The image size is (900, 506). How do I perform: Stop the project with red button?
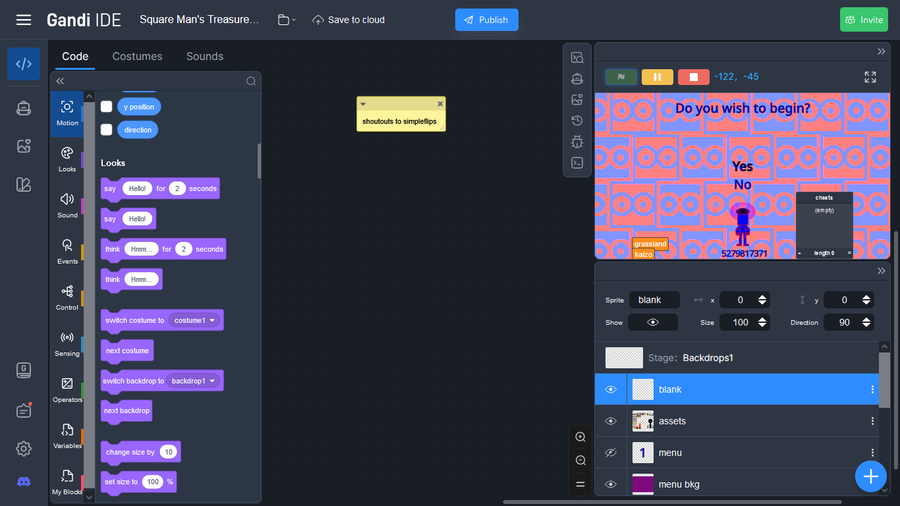[x=693, y=76]
